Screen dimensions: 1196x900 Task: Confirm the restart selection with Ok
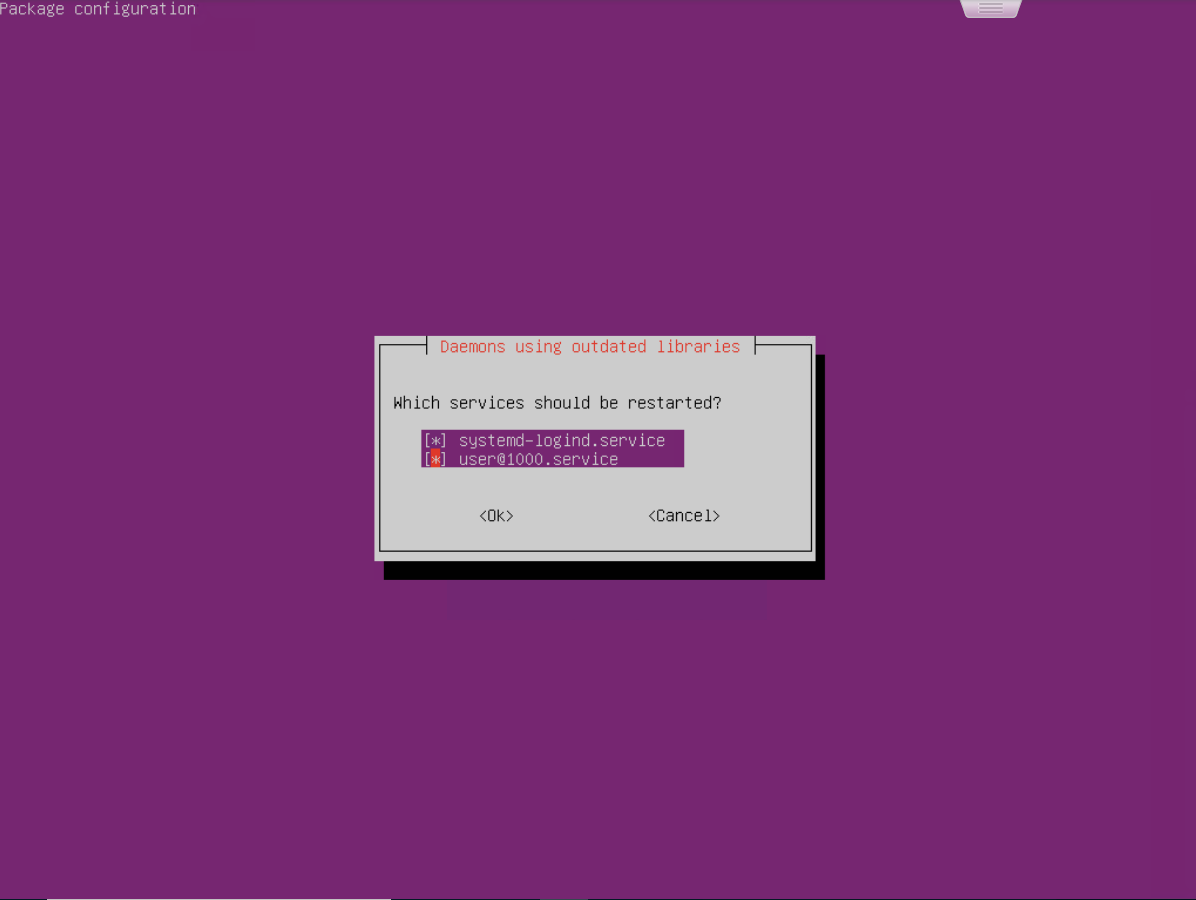pos(496,516)
